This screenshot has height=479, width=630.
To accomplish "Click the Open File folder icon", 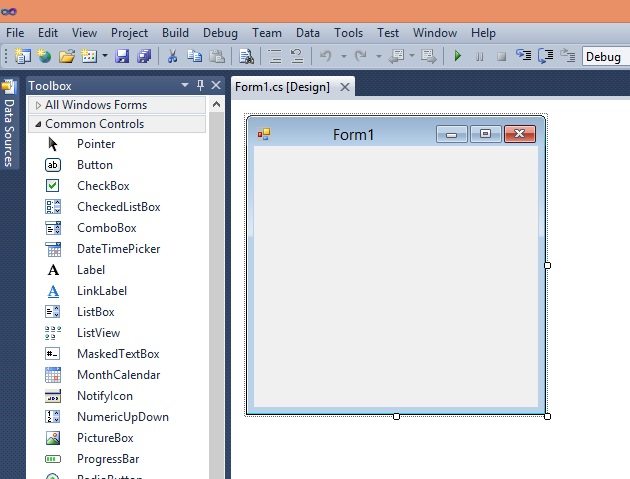I will [x=67, y=56].
